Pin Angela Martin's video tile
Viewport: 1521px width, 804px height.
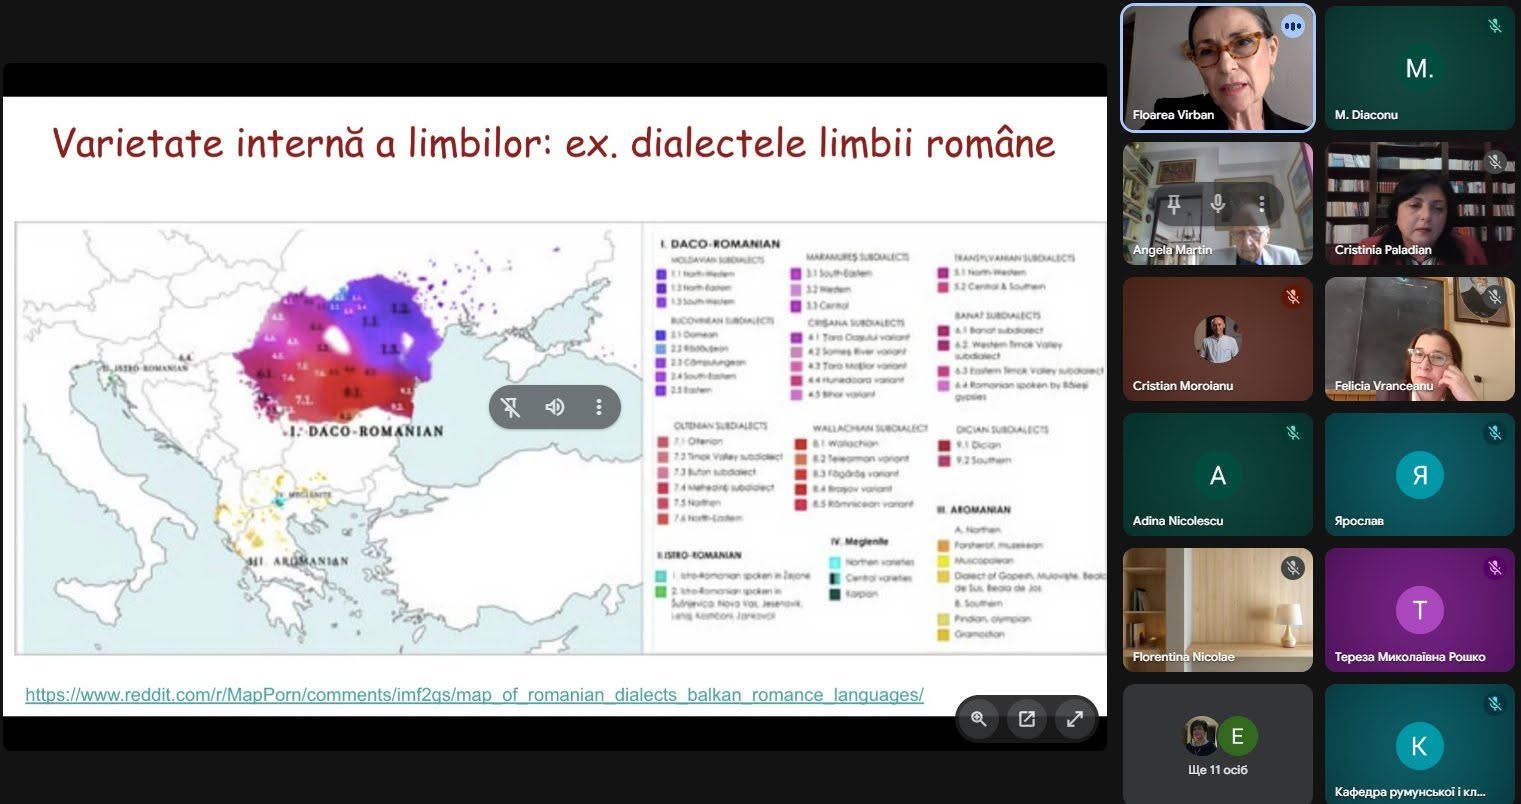[1174, 204]
